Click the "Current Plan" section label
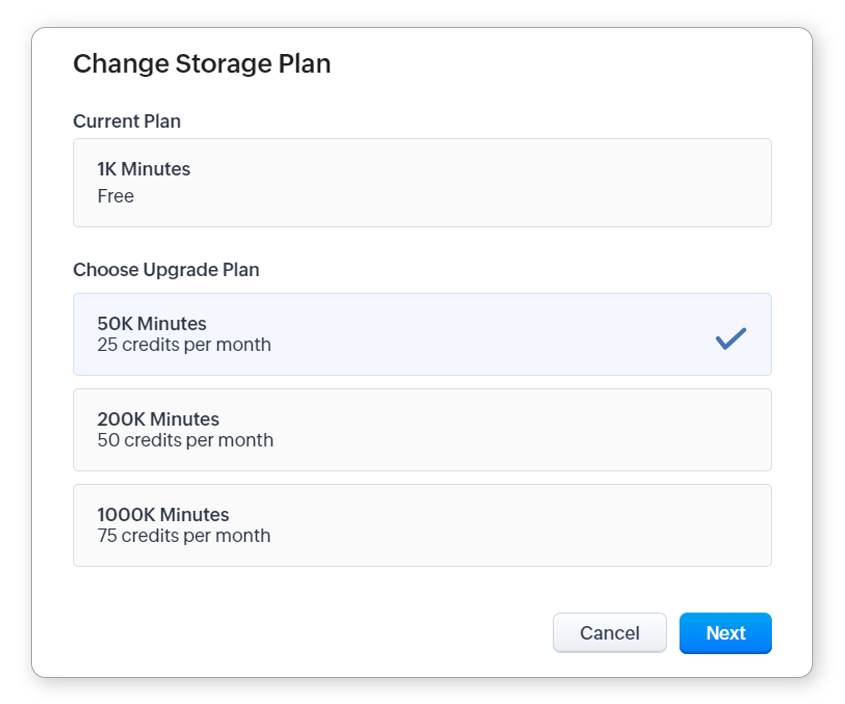 point(127,121)
